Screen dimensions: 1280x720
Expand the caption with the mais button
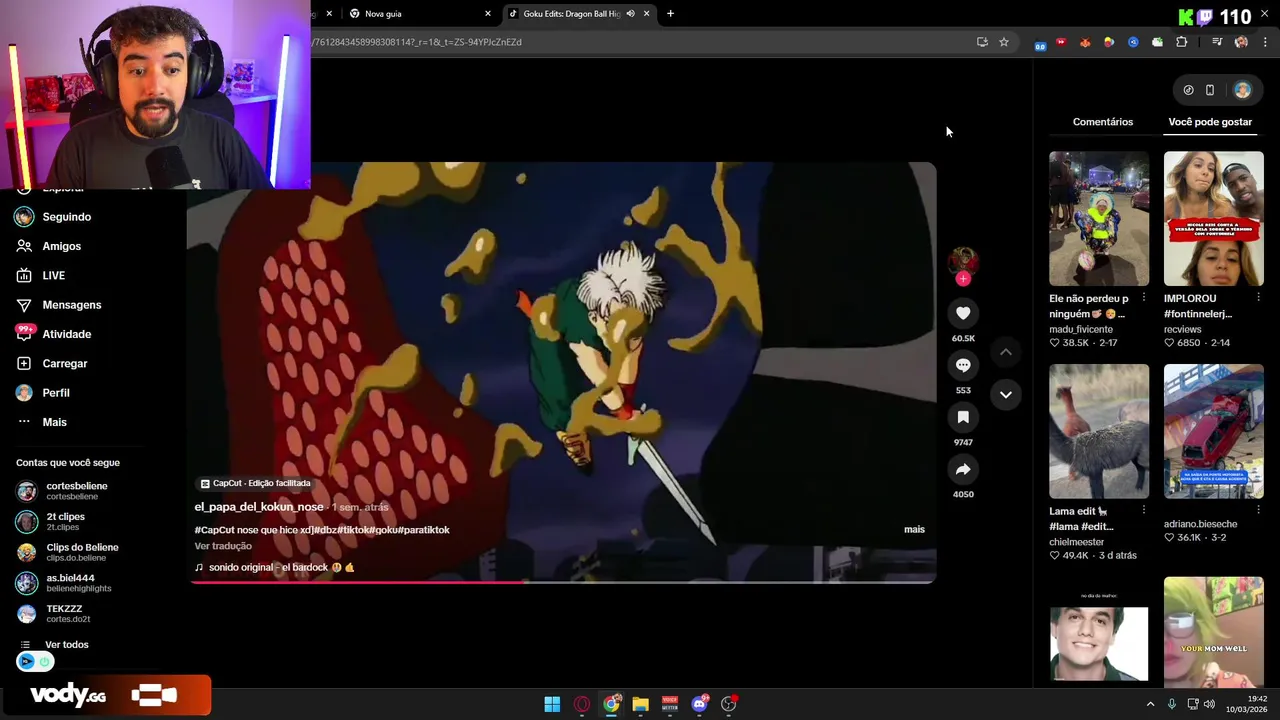914,529
